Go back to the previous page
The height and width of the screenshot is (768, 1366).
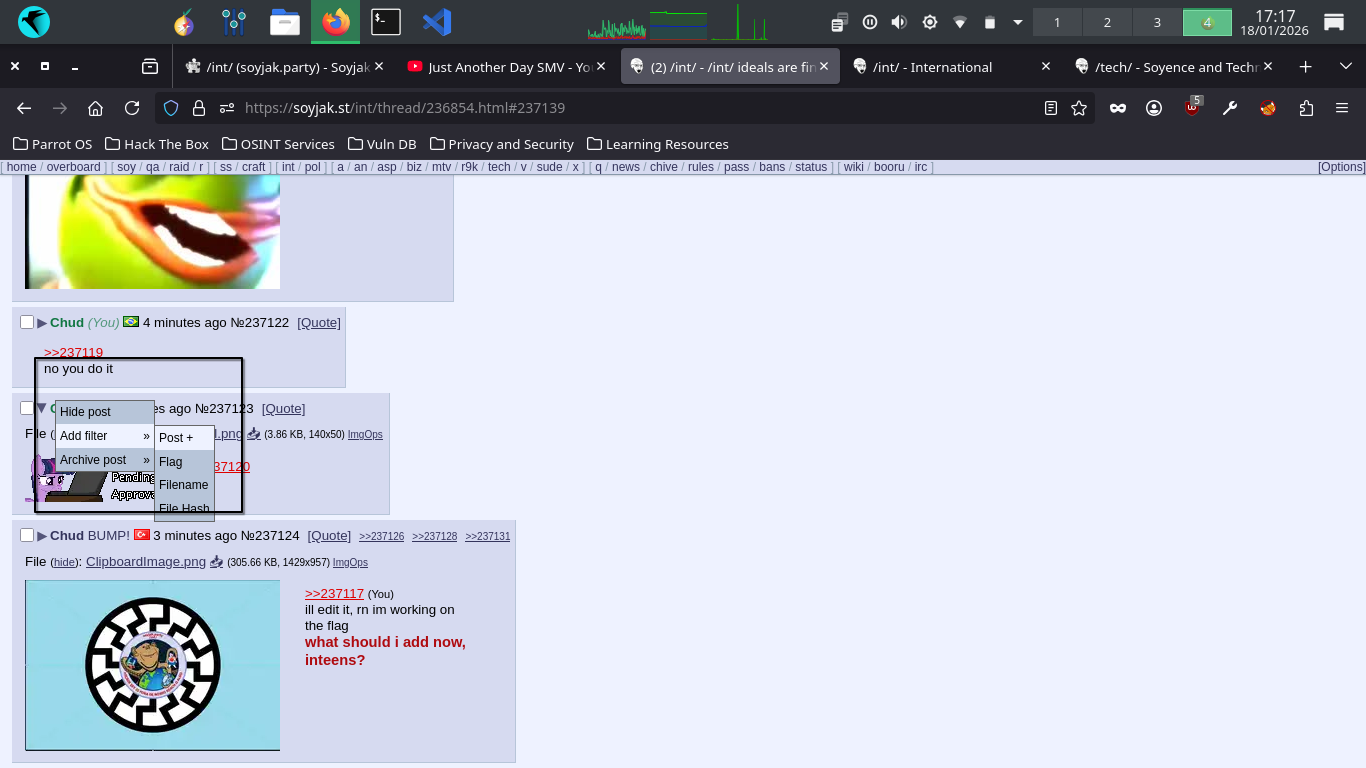pos(24,108)
